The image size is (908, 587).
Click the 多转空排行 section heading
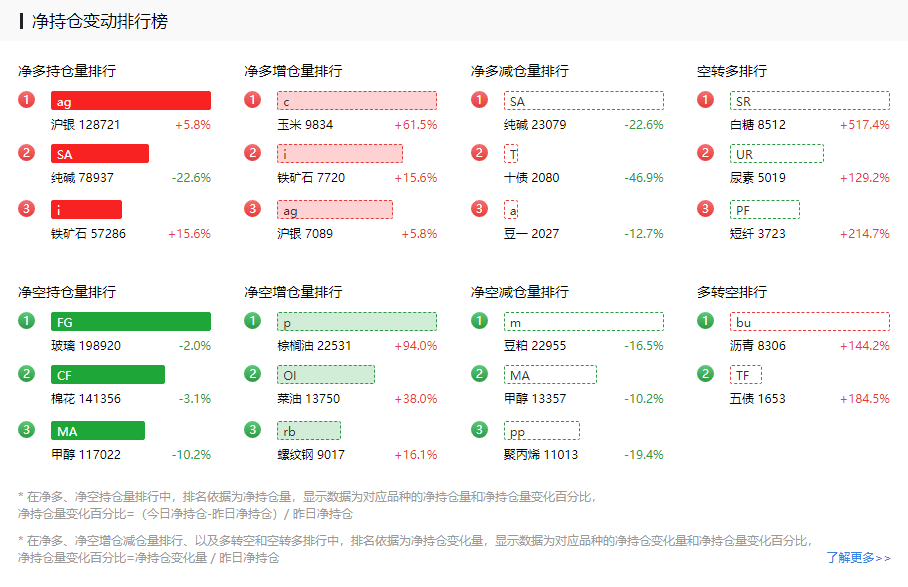point(732,292)
